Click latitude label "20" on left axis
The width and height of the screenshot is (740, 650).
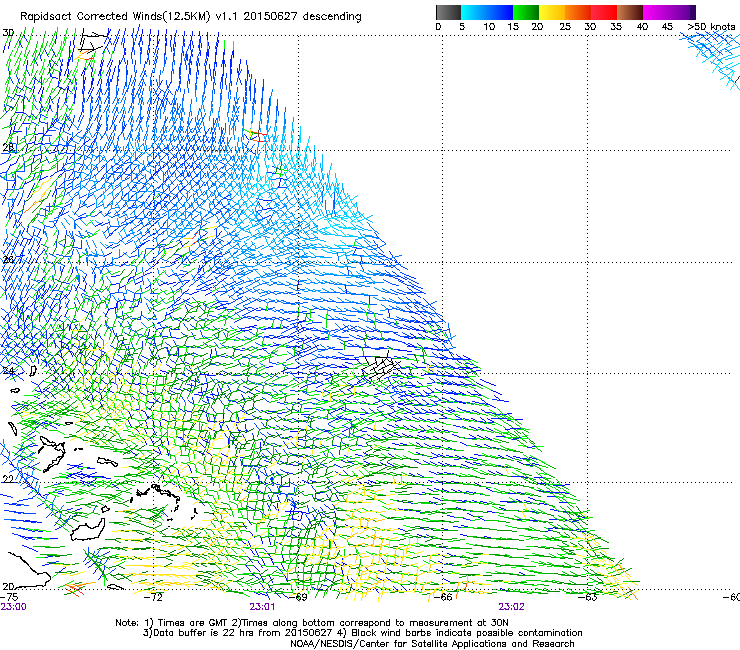click(x=8, y=586)
